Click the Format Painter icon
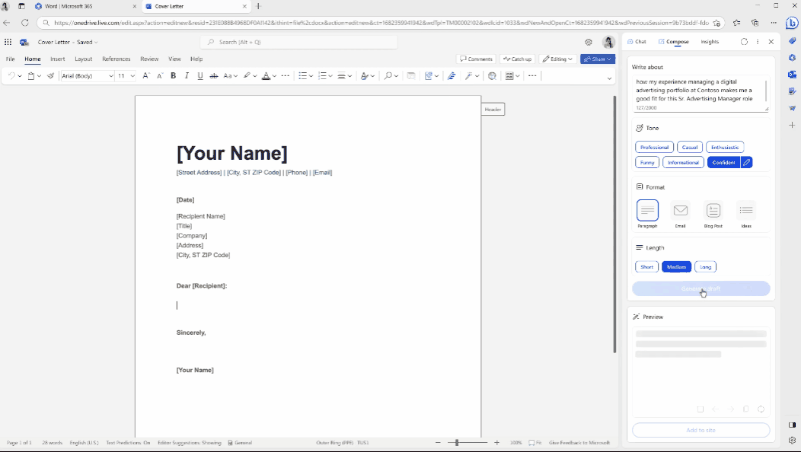Viewport: 801px width, 452px height. 50,76
